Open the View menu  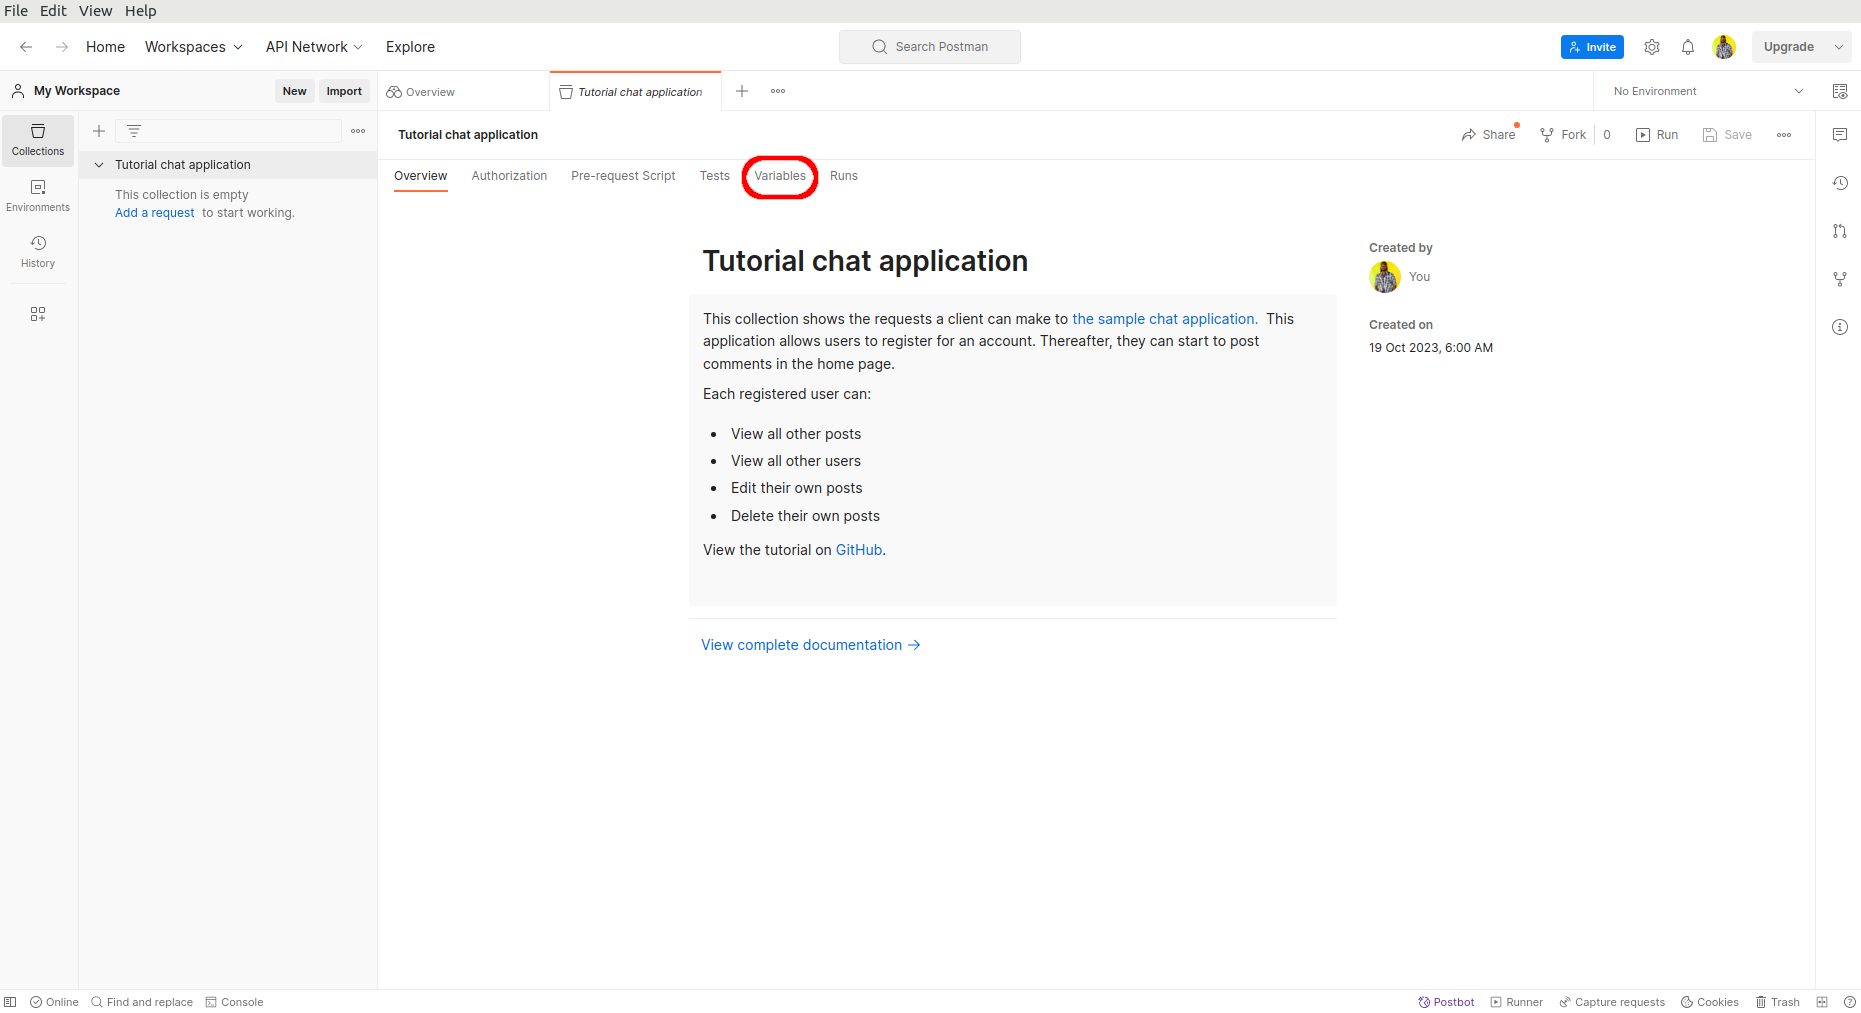click(x=96, y=11)
